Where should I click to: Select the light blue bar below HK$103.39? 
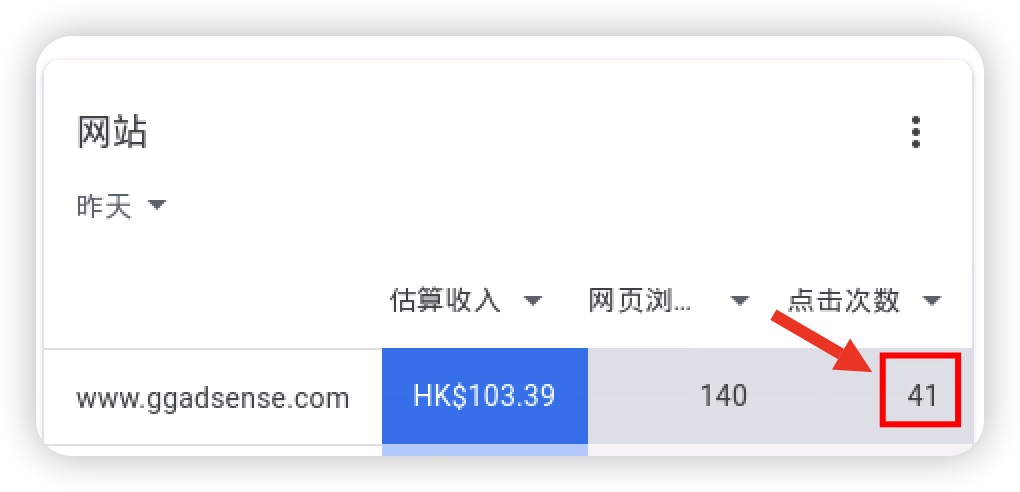(x=485, y=450)
